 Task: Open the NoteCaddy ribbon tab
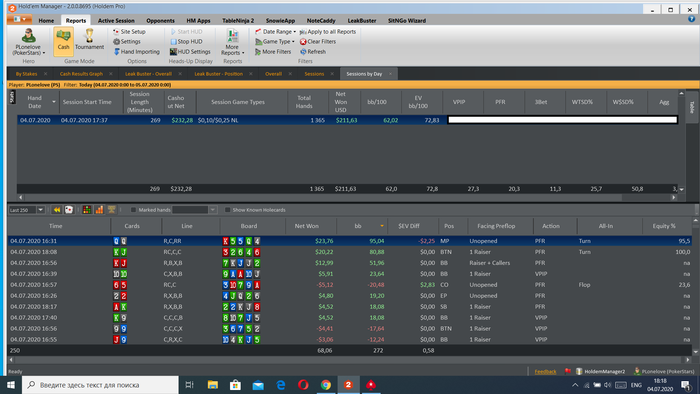point(321,21)
